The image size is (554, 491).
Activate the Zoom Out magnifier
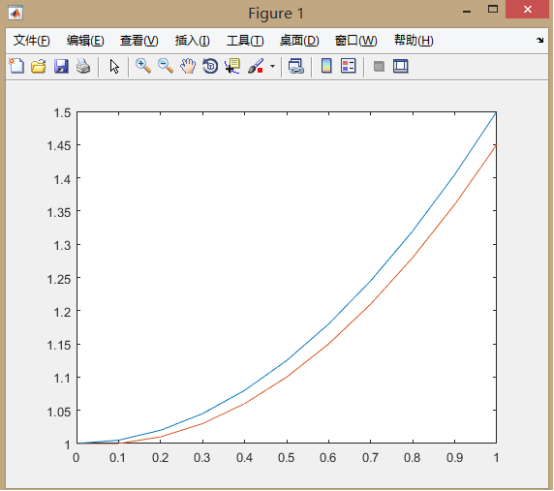165,66
